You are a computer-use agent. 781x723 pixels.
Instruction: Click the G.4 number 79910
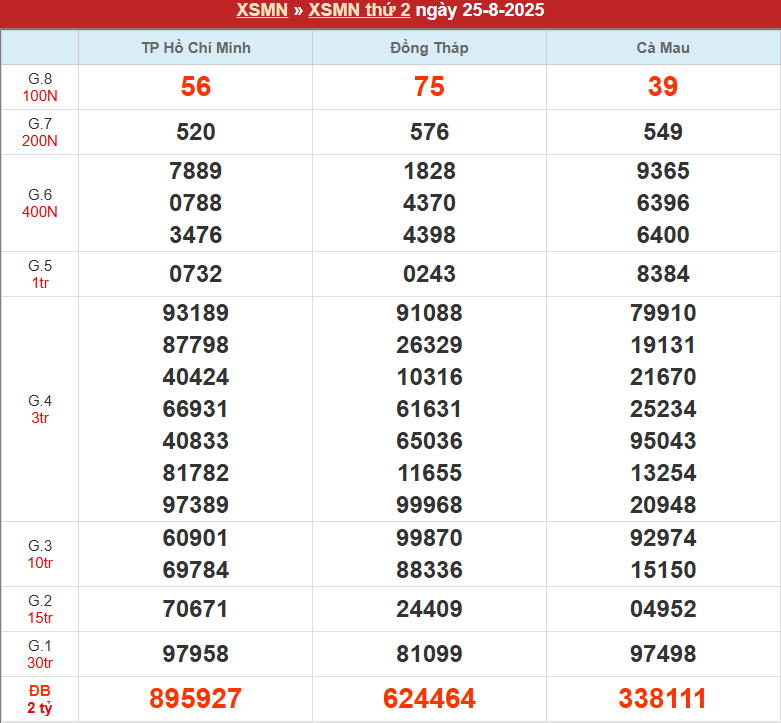663,313
